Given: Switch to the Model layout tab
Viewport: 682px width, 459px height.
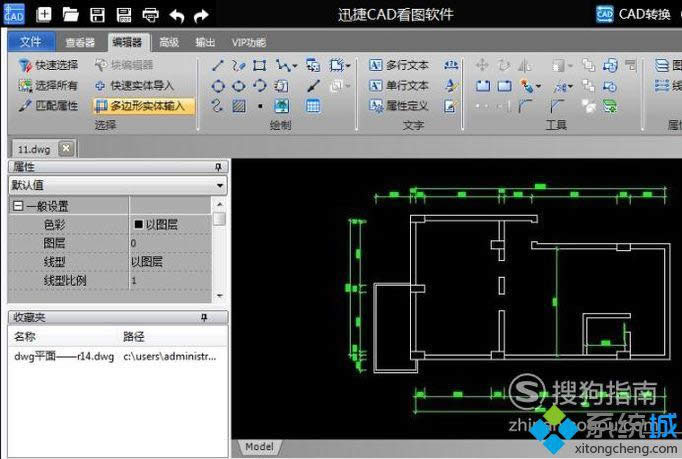Looking at the screenshot, I should (x=259, y=447).
